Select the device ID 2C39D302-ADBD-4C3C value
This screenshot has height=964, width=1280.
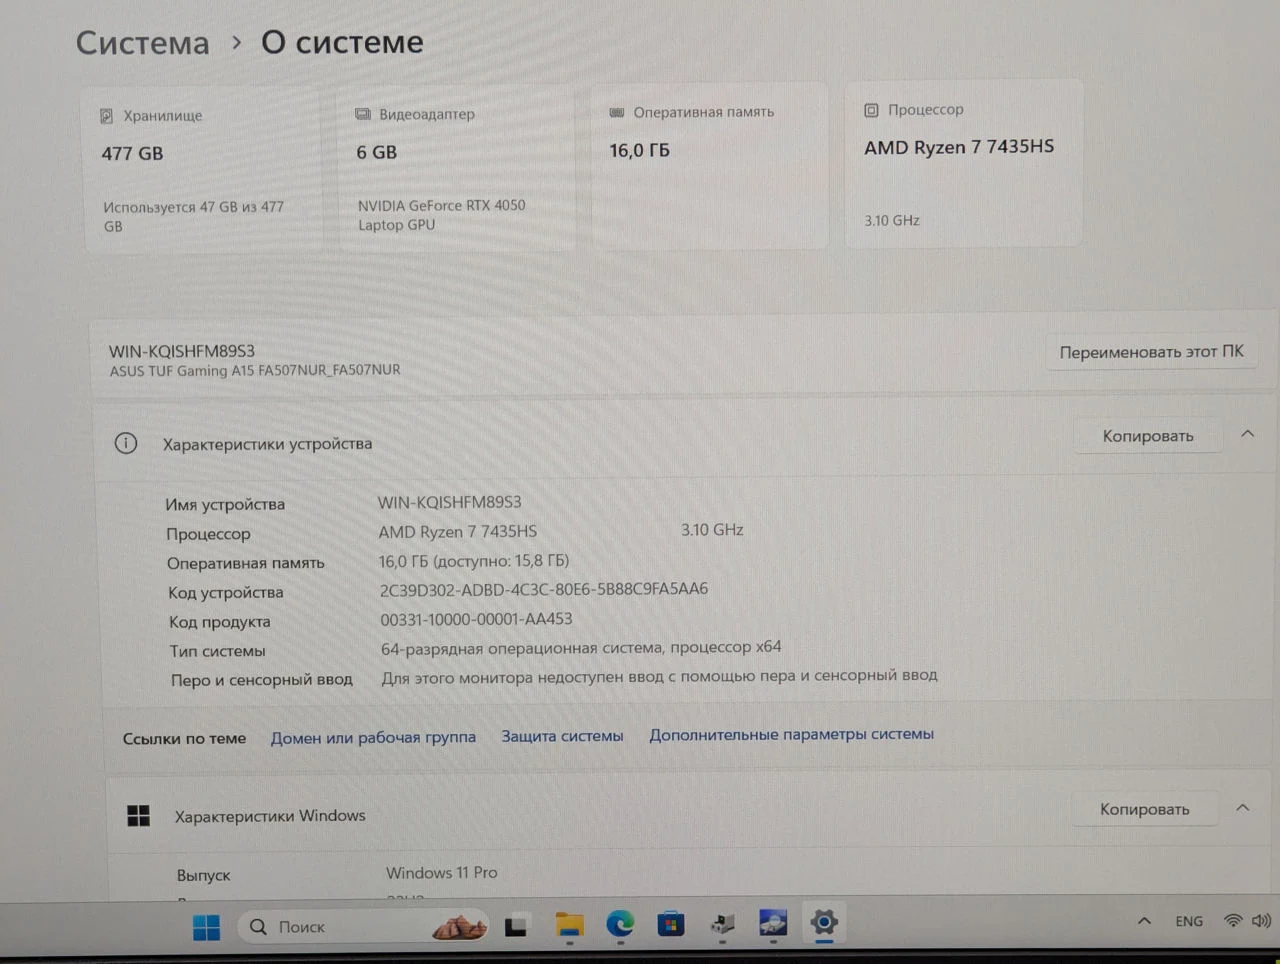[544, 589]
